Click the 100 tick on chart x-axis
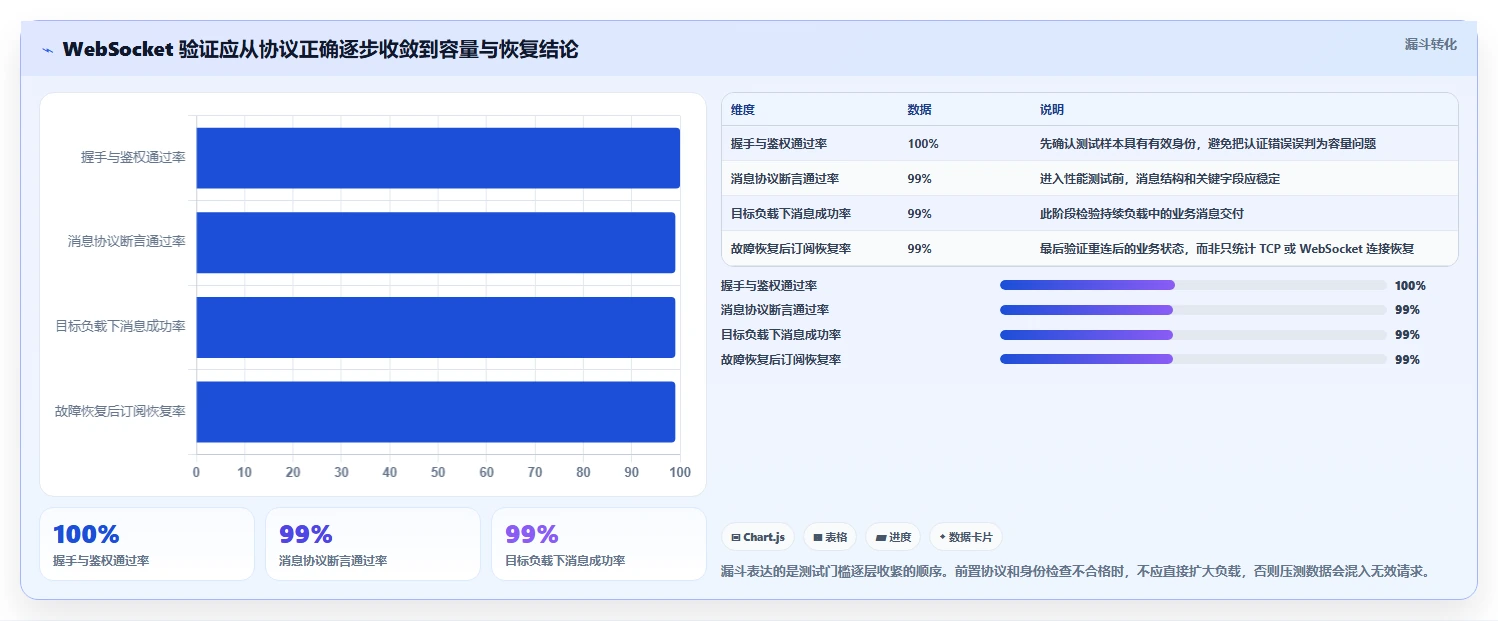 tap(680, 472)
